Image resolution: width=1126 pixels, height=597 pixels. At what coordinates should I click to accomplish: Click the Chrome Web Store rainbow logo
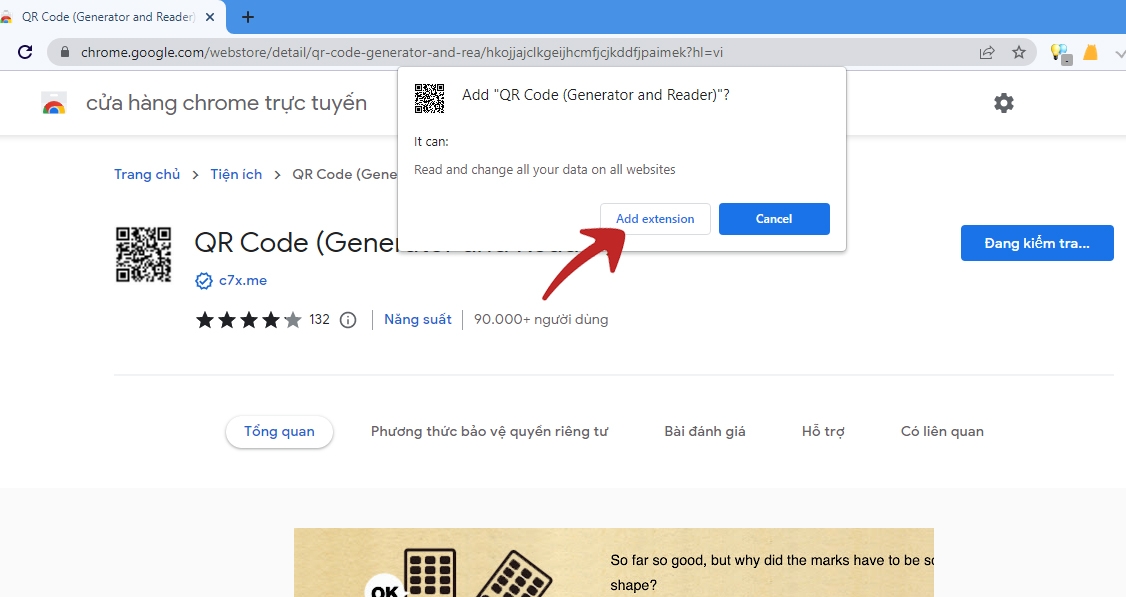(x=55, y=103)
